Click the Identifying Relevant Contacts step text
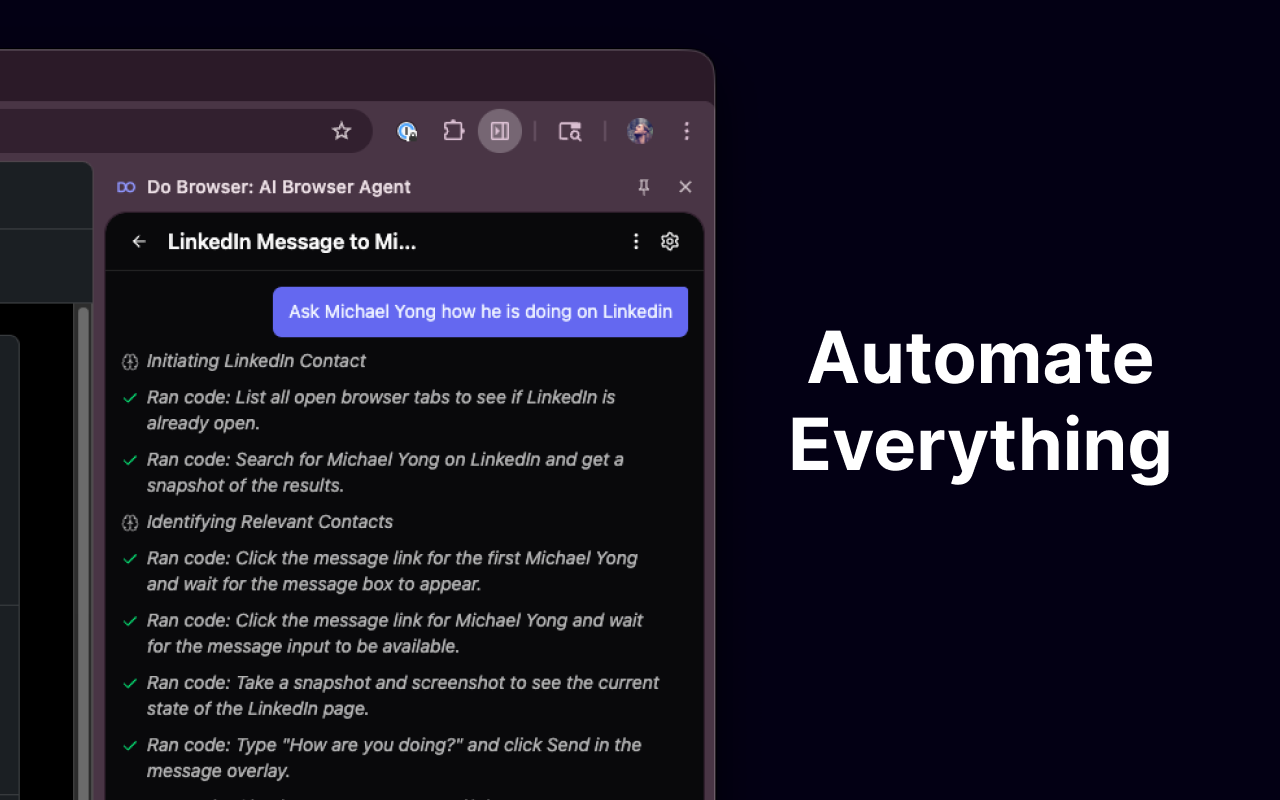The width and height of the screenshot is (1280, 800). [x=270, y=522]
